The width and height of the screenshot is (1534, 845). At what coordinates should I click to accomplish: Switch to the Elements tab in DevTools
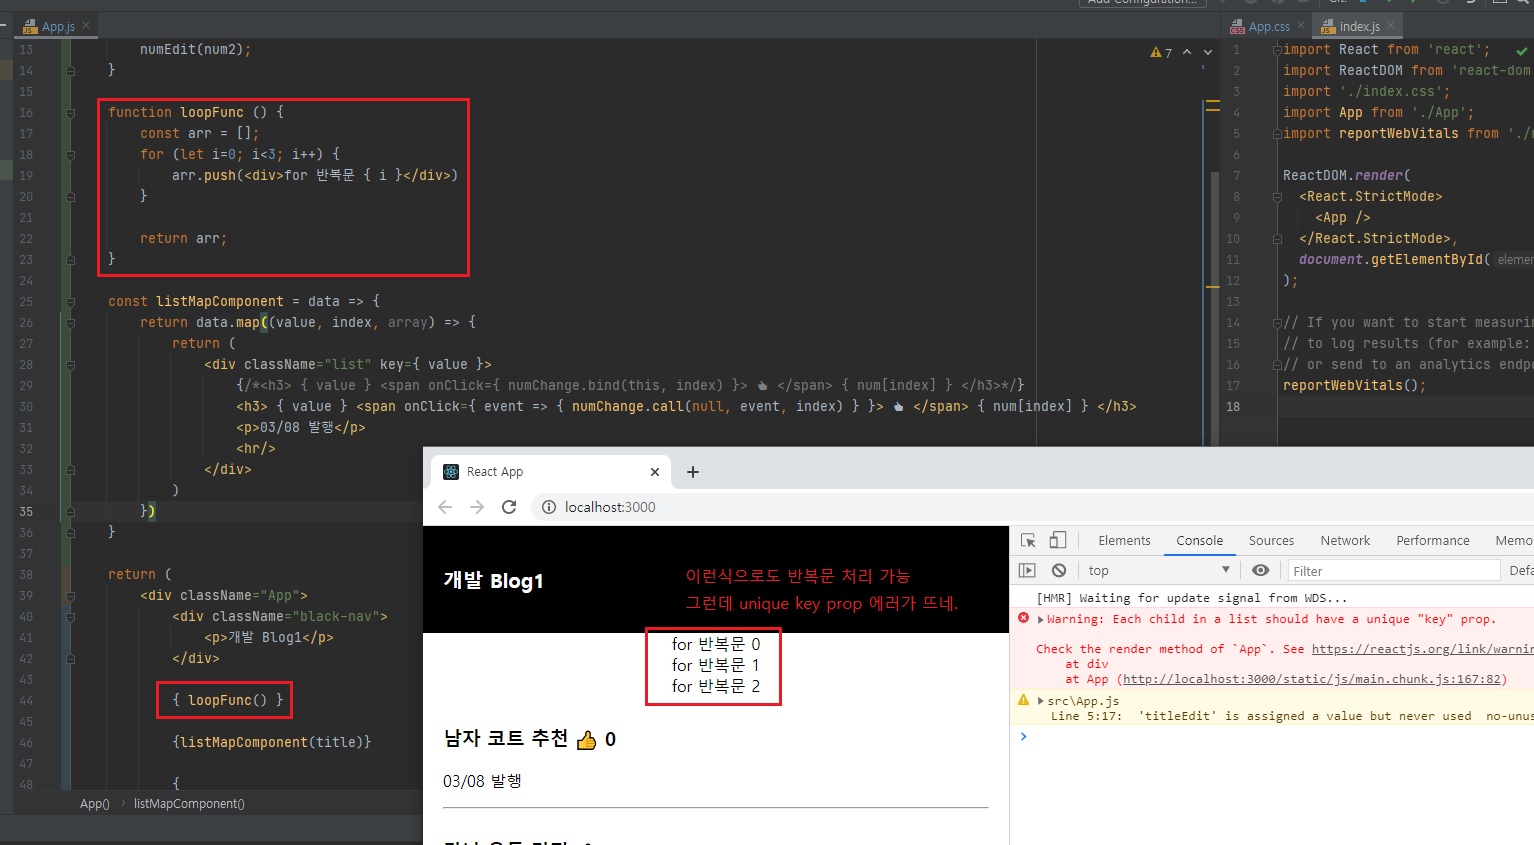pos(1124,541)
